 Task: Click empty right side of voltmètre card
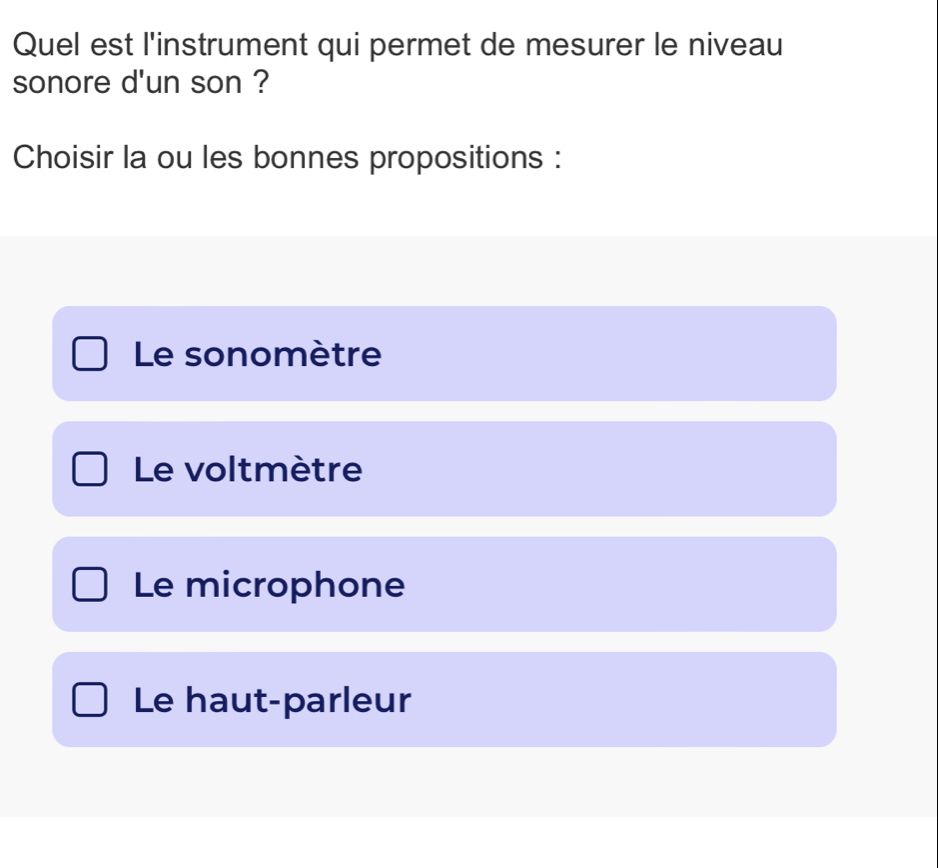pos(650,469)
